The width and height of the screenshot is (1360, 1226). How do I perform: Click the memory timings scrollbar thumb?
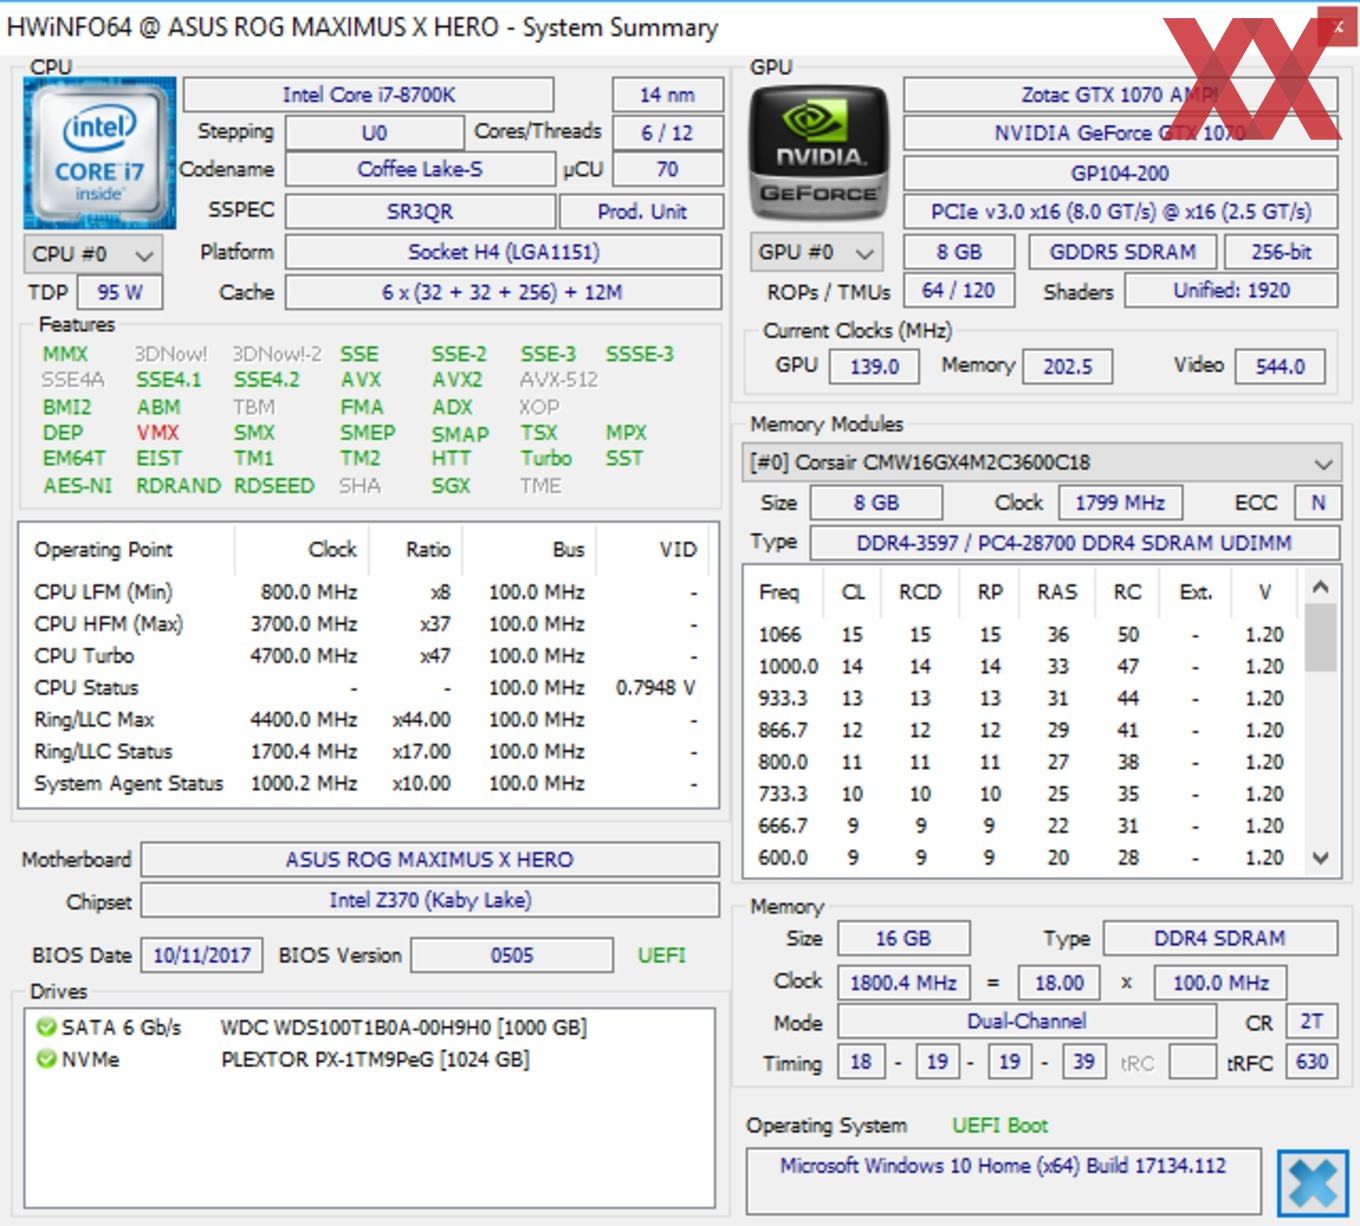point(1320,637)
